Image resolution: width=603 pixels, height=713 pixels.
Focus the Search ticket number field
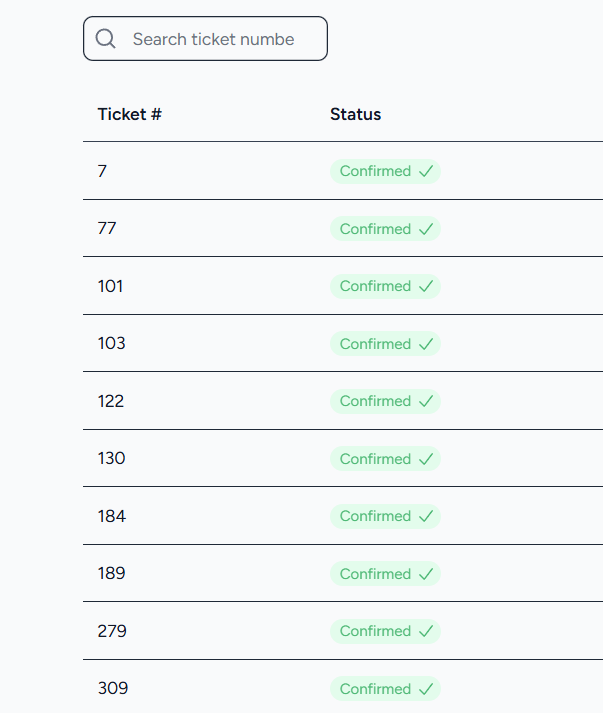(x=205, y=39)
